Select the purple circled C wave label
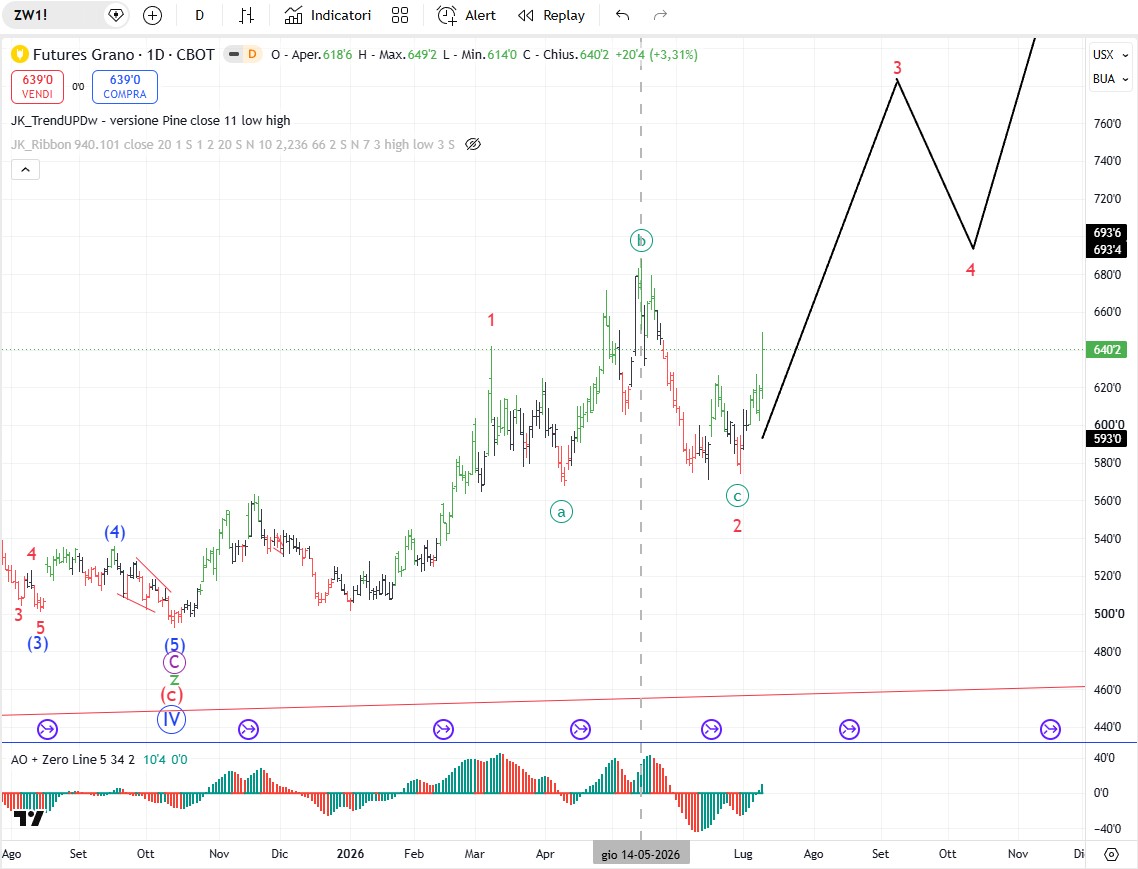The width and height of the screenshot is (1138, 869). [x=174, y=662]
